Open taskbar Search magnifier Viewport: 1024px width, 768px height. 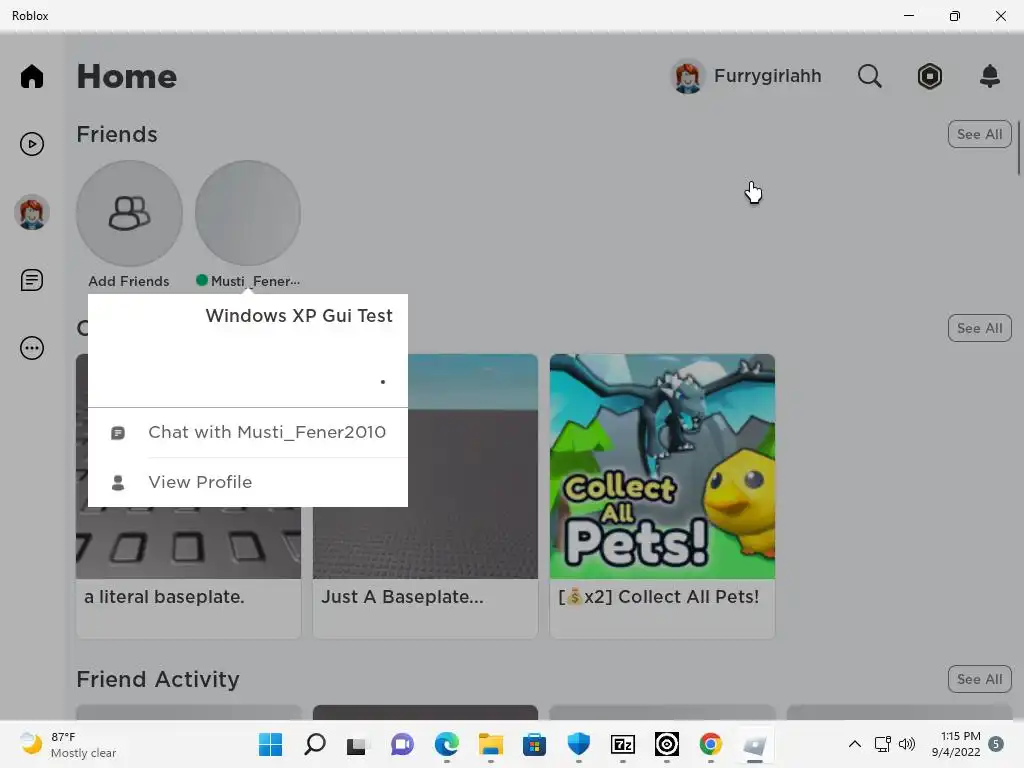315,744
